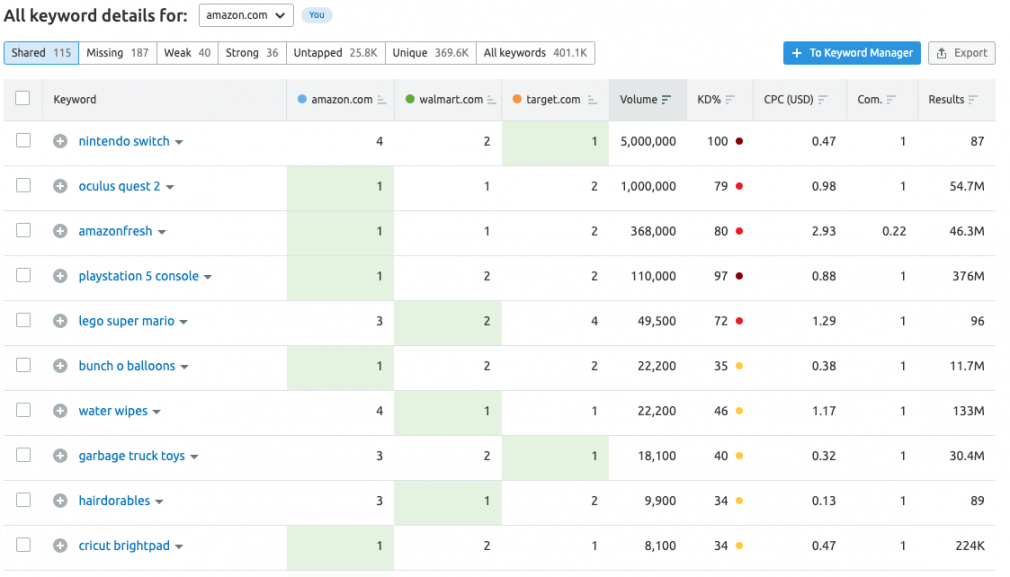1010x577 pixels.
Task: Check the oculus quest 2 row checkbox
Action: click(x=23, y=185)
